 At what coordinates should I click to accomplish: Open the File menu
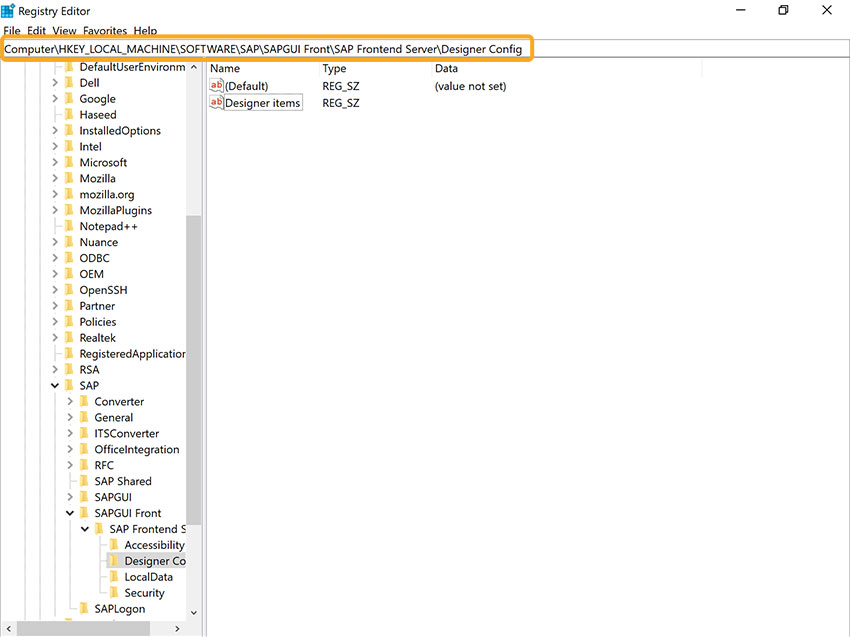click(x=12, y=31)
